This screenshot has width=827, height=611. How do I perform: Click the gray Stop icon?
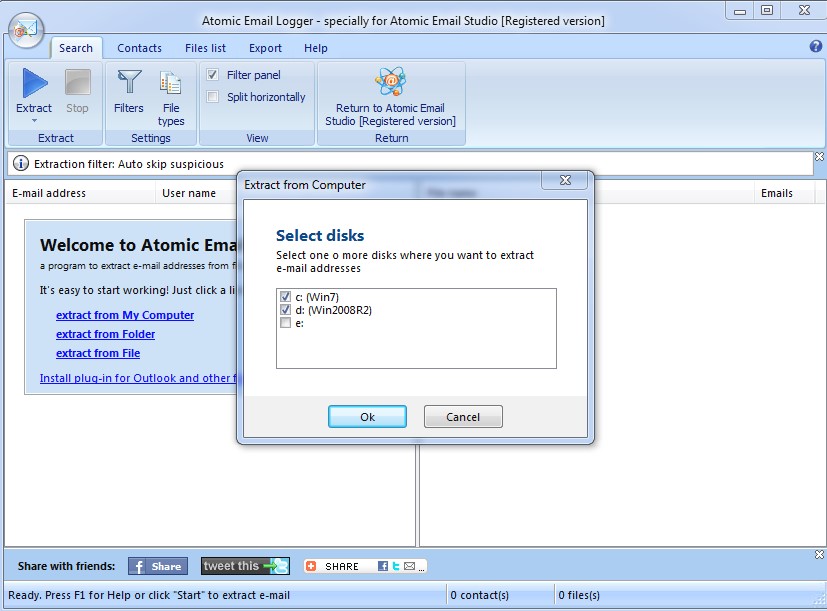pyautogui.click(x=78, y=83)
